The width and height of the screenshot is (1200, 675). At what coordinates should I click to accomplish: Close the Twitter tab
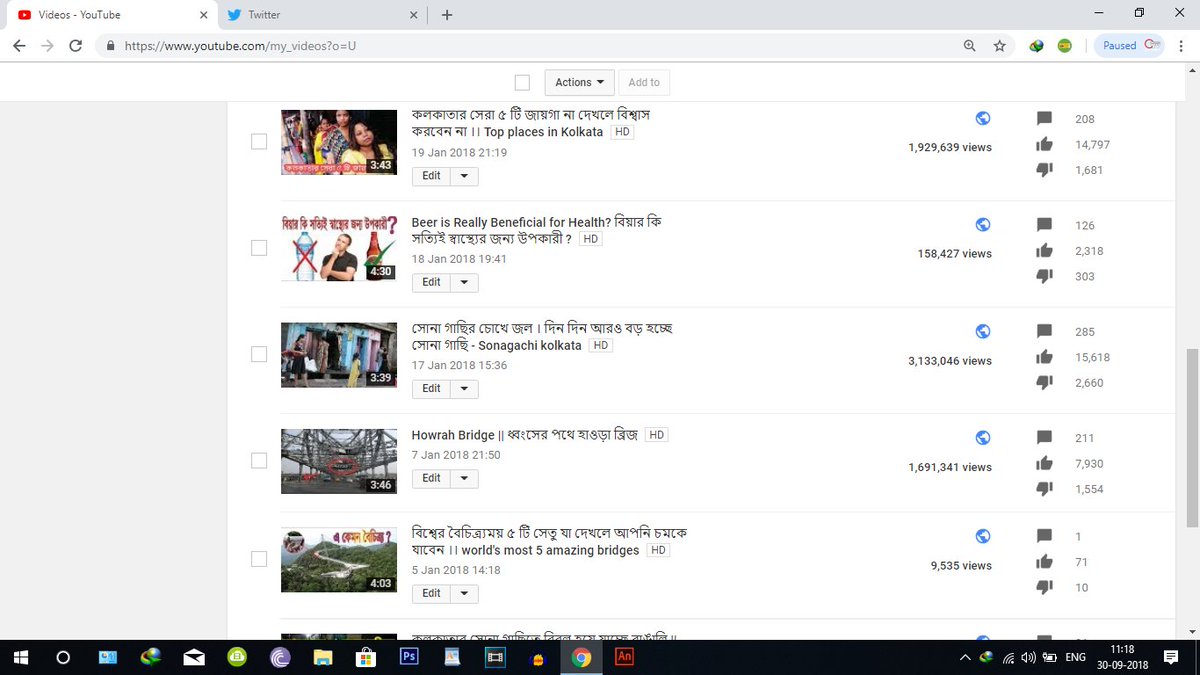[x=413, y=15]
